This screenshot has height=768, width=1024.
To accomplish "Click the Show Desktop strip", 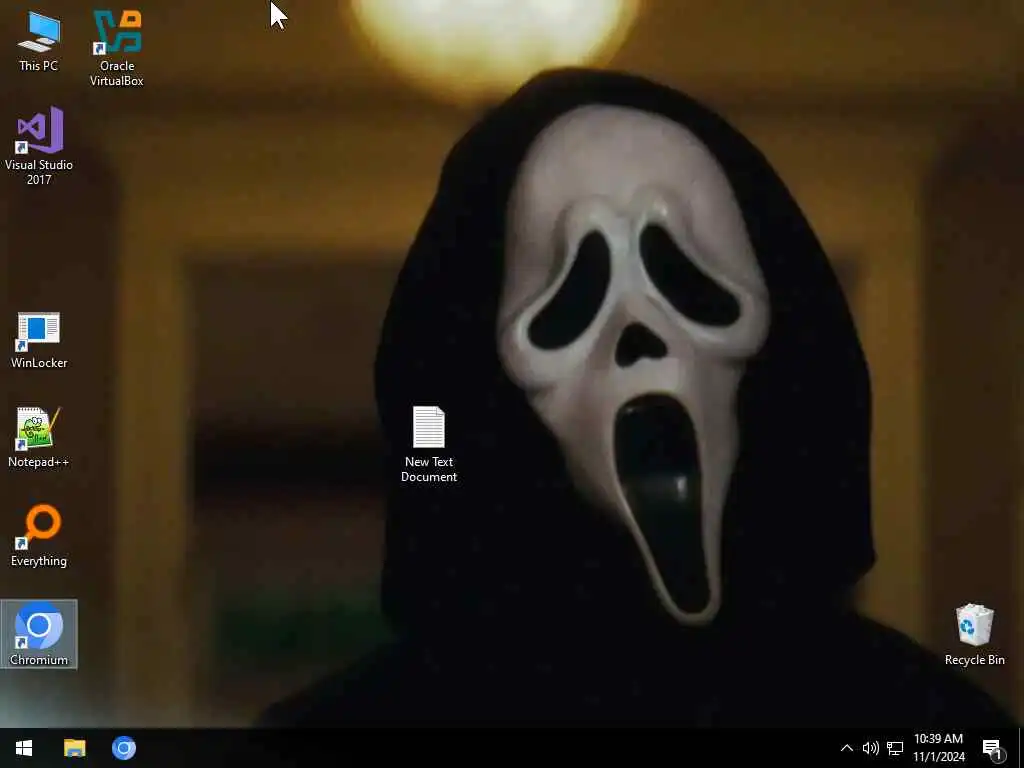I will click(x=1021, y=748).
